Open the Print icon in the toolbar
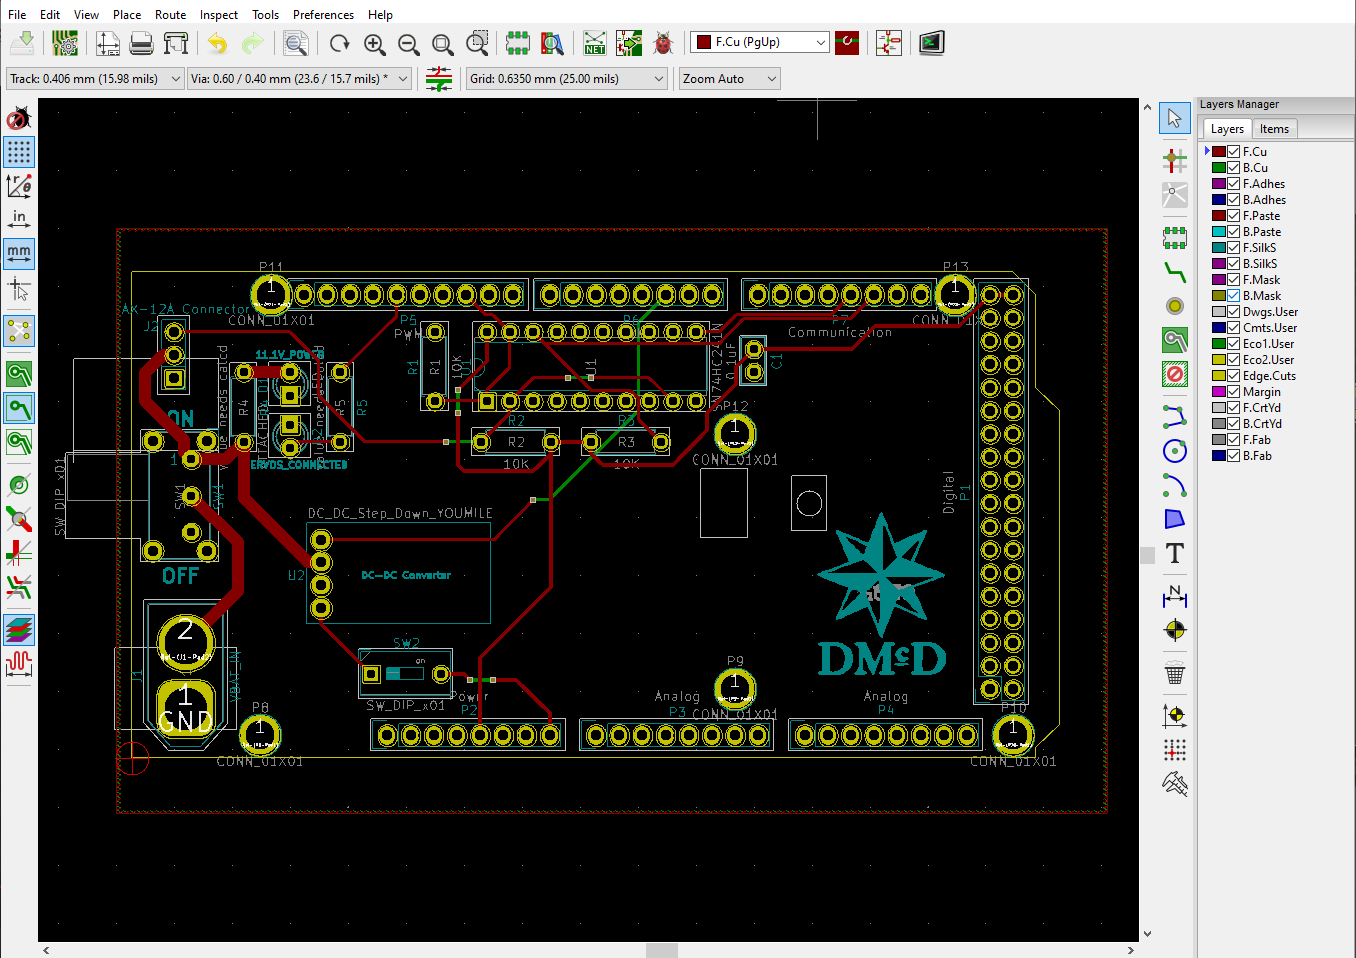The image size is (1356, 958). [x=142, y=43]
